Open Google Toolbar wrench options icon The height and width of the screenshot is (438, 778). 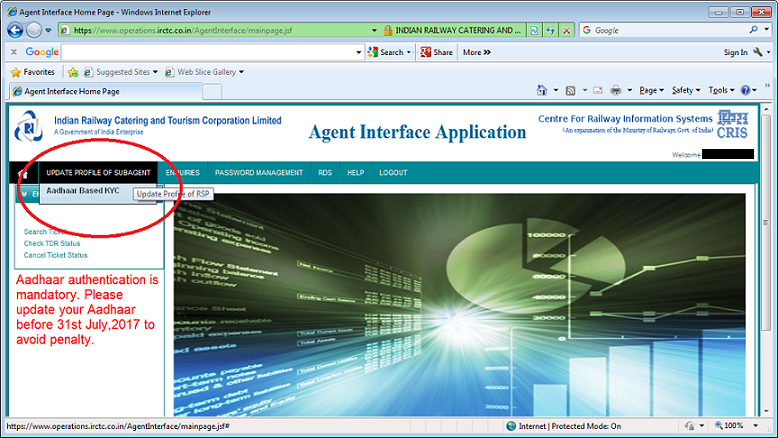pyautogui.click(x=758, y=52)
